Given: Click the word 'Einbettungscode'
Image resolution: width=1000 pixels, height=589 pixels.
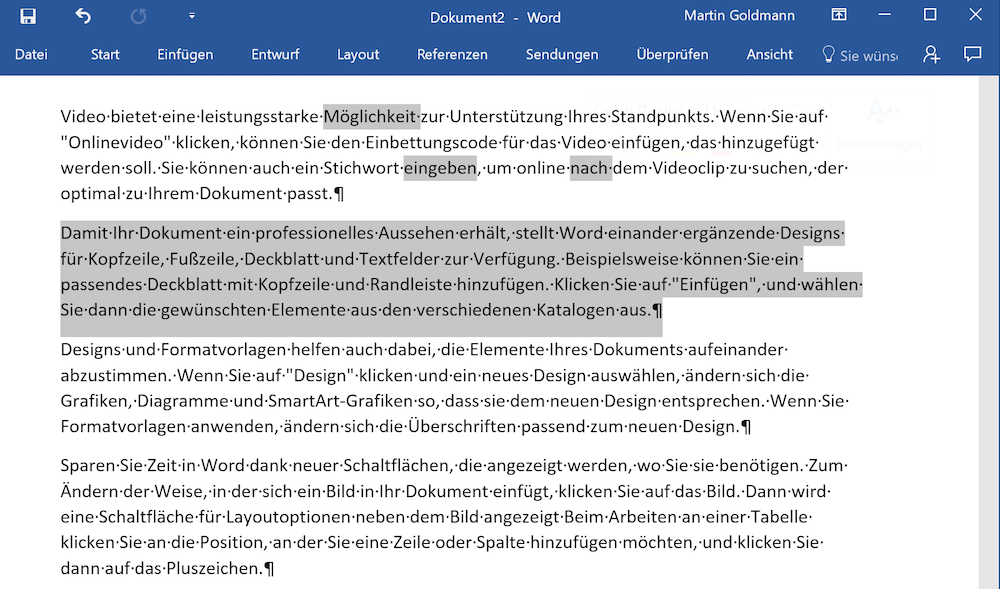Looking at the screenshot, I should (431, 142).
